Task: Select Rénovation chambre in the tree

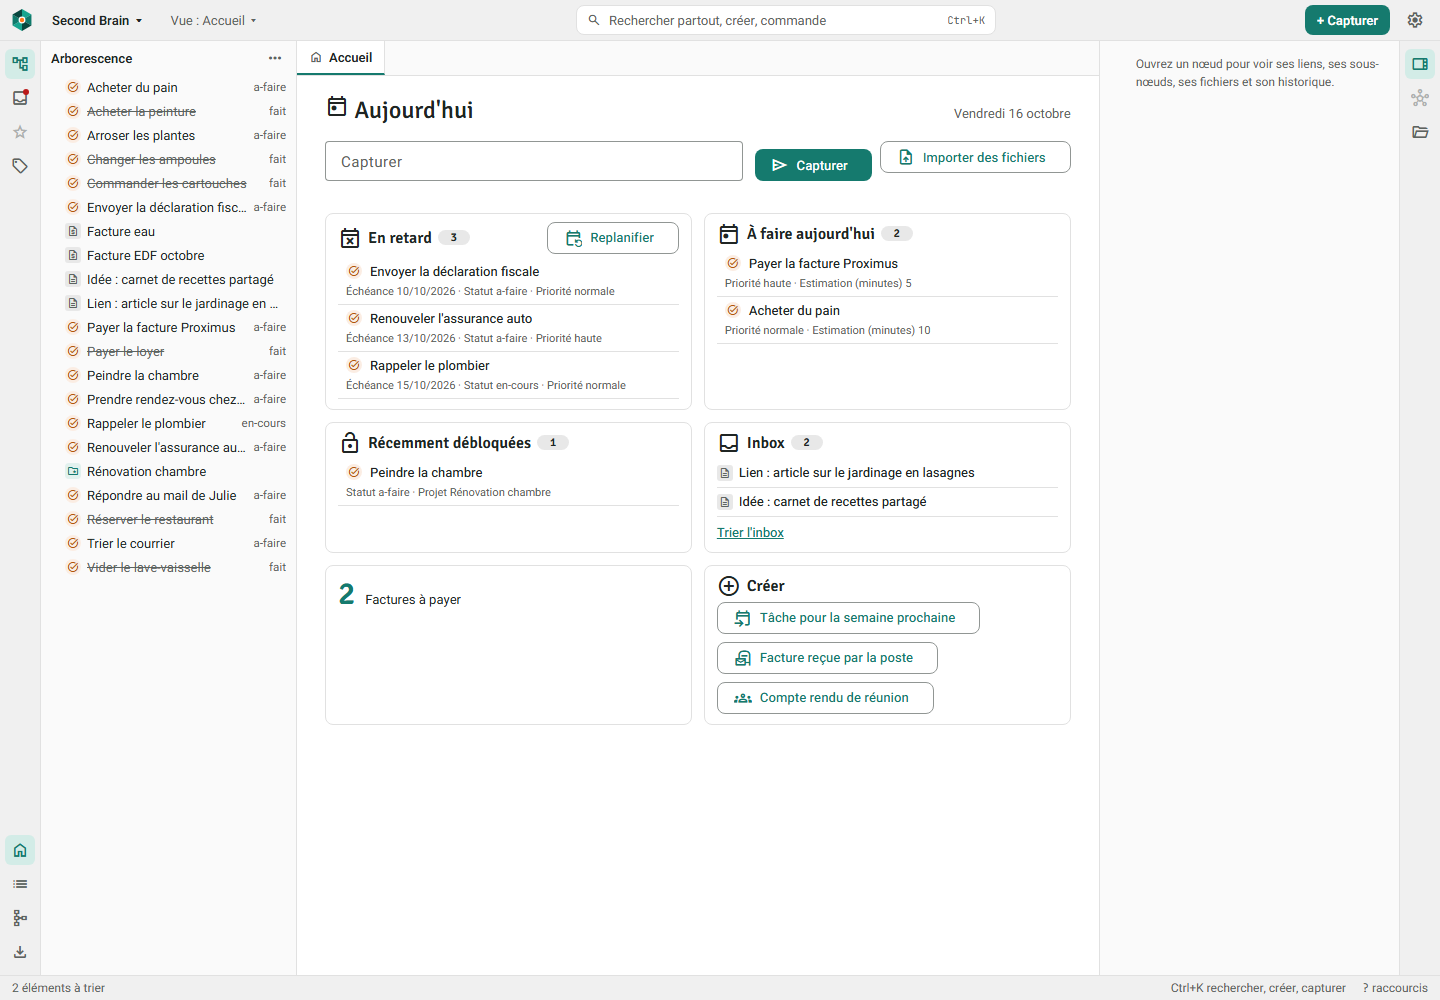Action: coord(147,471)
